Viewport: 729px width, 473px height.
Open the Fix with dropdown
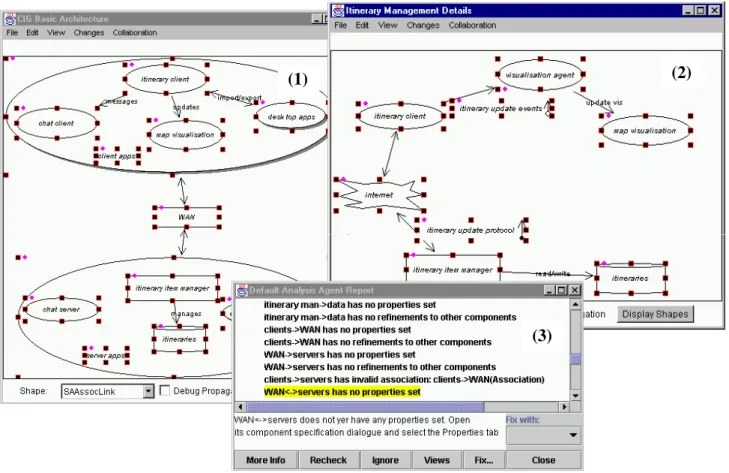[x=543, y=435]
